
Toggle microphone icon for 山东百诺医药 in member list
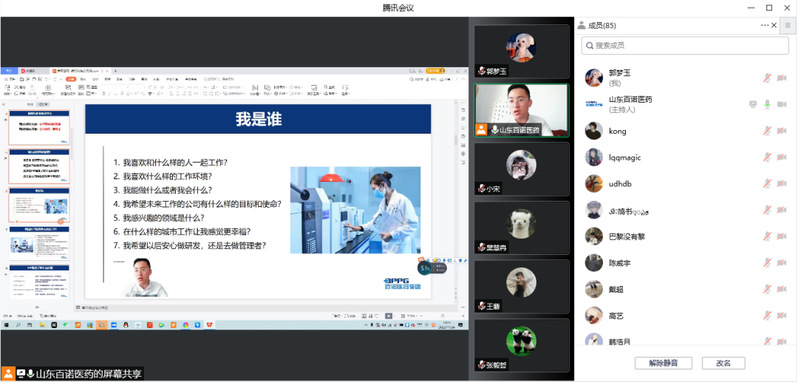point(768,105)
